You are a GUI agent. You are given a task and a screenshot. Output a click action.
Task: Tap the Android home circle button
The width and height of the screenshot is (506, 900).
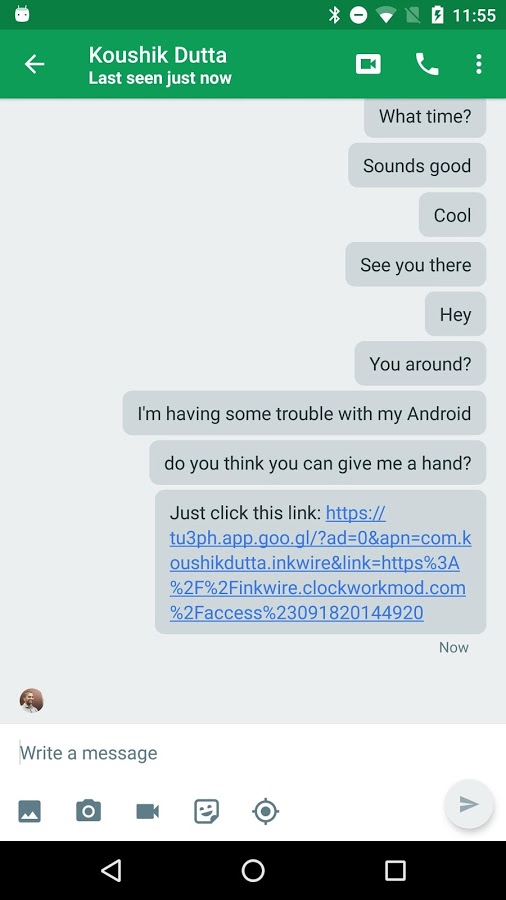point(253,870)
